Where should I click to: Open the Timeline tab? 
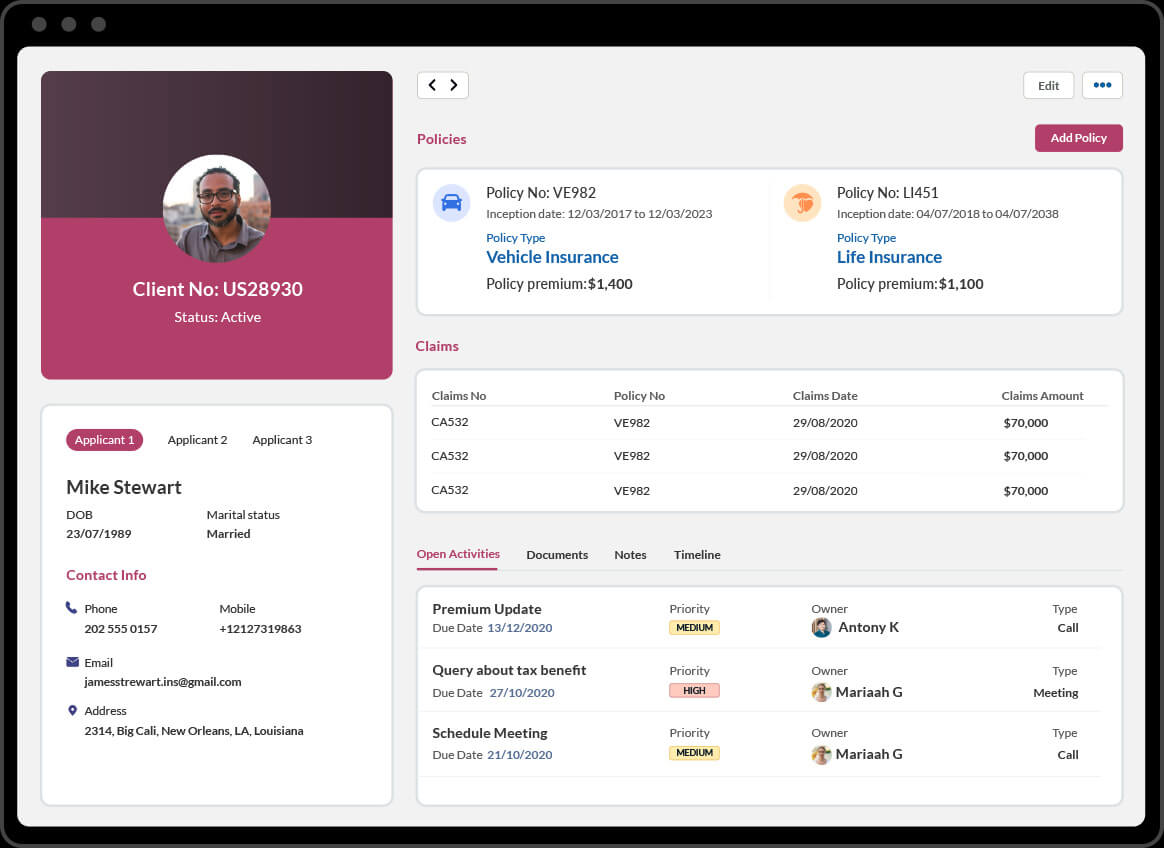pyautogui.click(x=697, y=555)
